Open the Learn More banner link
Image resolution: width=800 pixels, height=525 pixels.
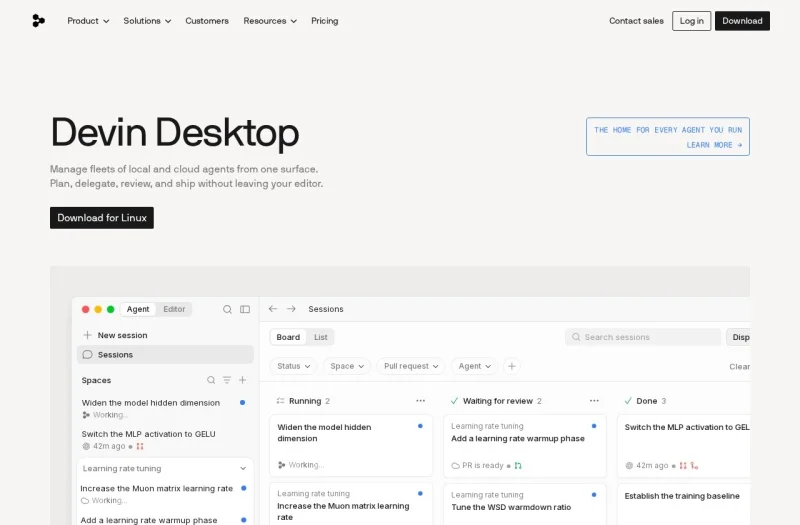[668, 137]
